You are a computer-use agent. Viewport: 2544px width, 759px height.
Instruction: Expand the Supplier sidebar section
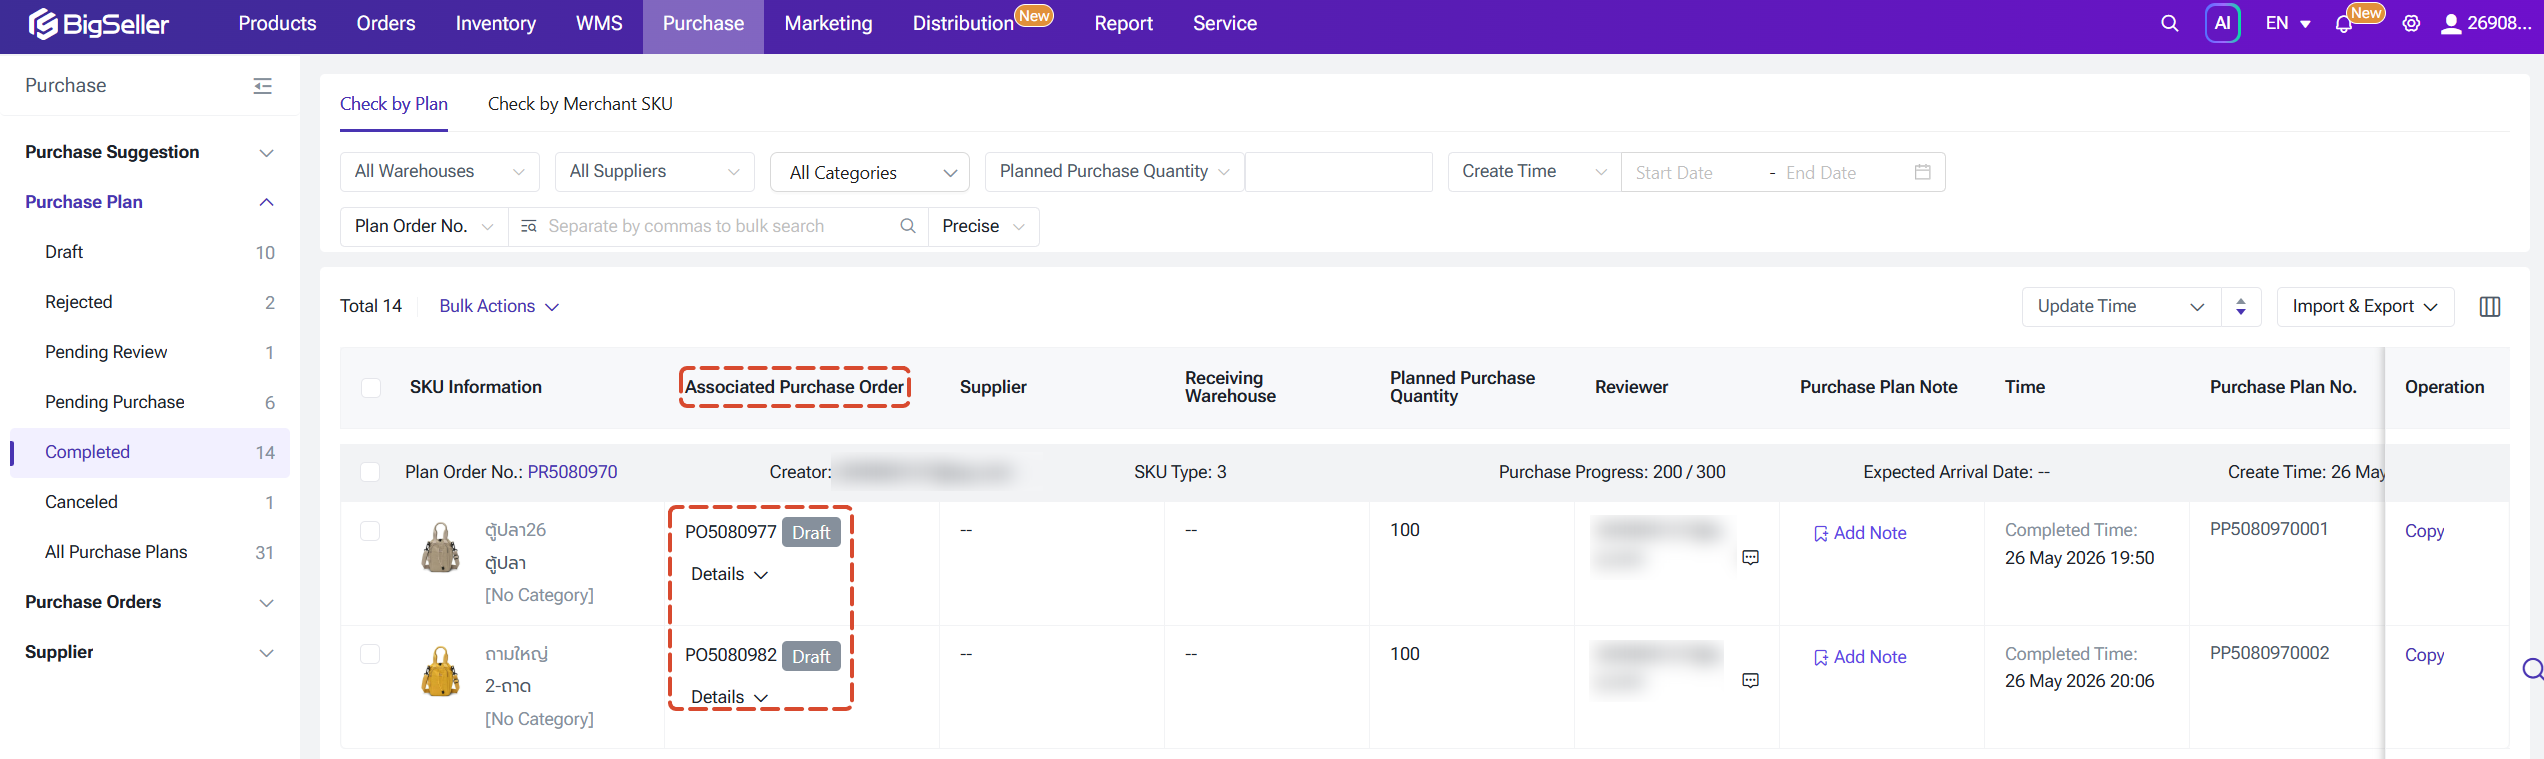coord(150,652)
